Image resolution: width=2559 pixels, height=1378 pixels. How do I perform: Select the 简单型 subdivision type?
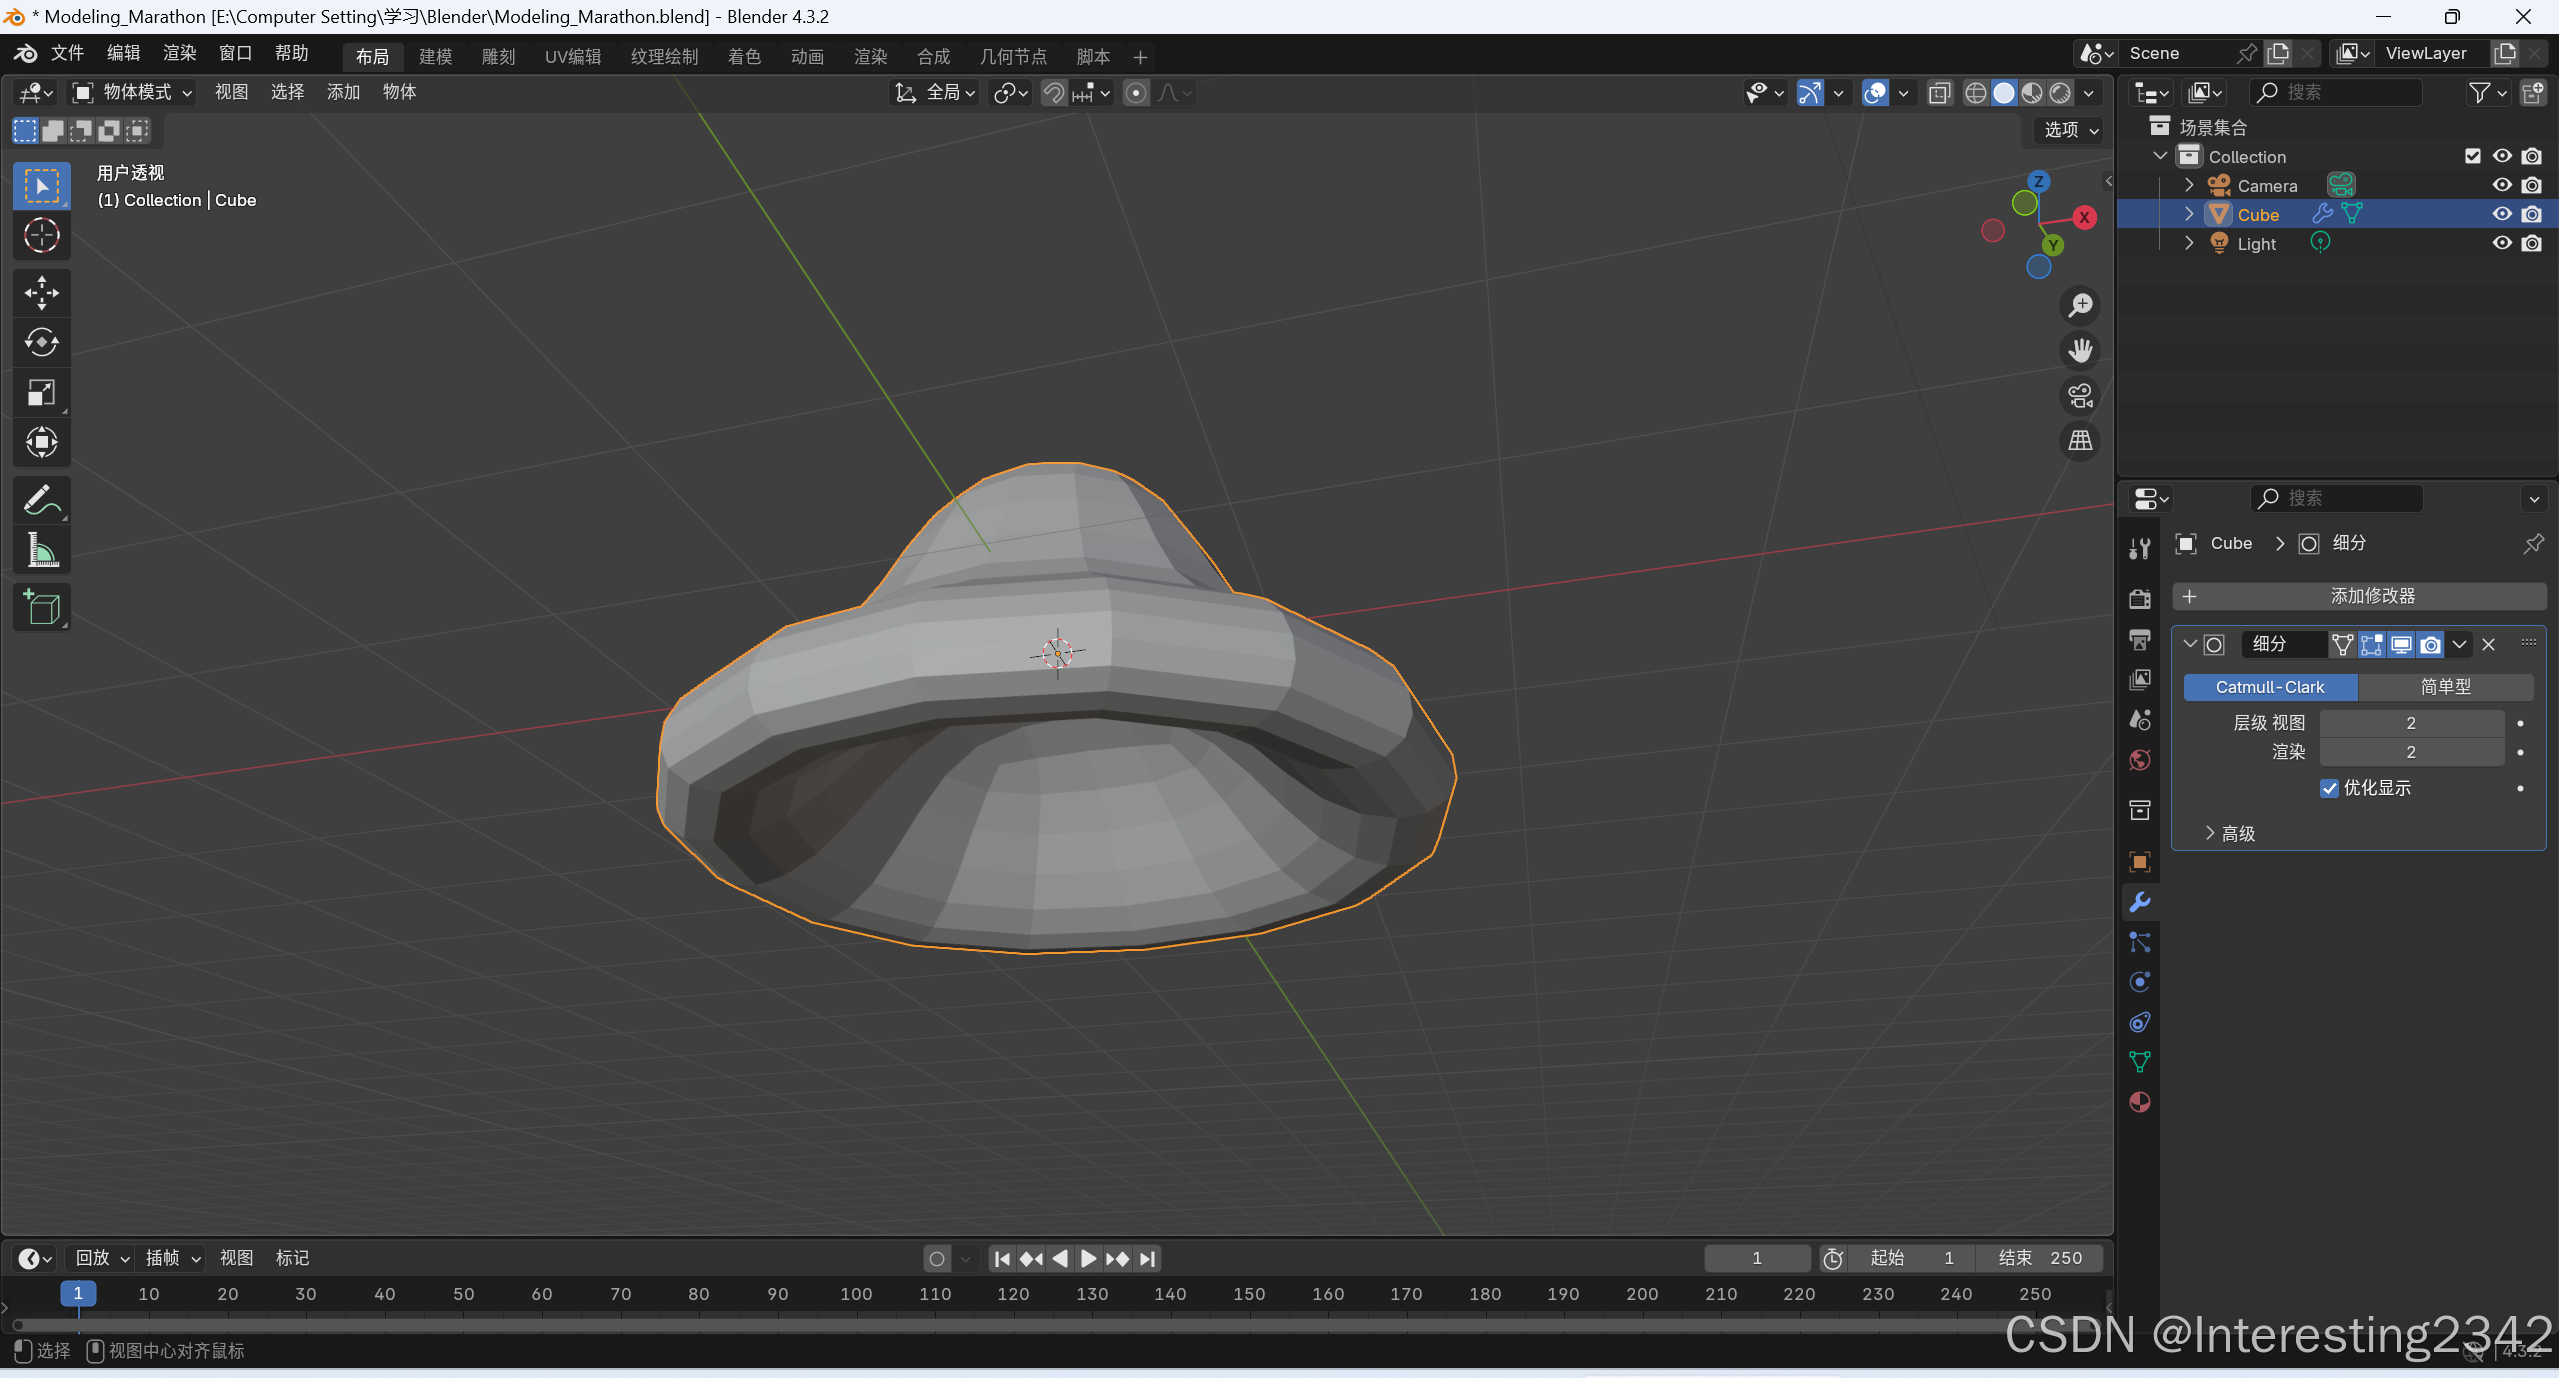click(2444, 687)
